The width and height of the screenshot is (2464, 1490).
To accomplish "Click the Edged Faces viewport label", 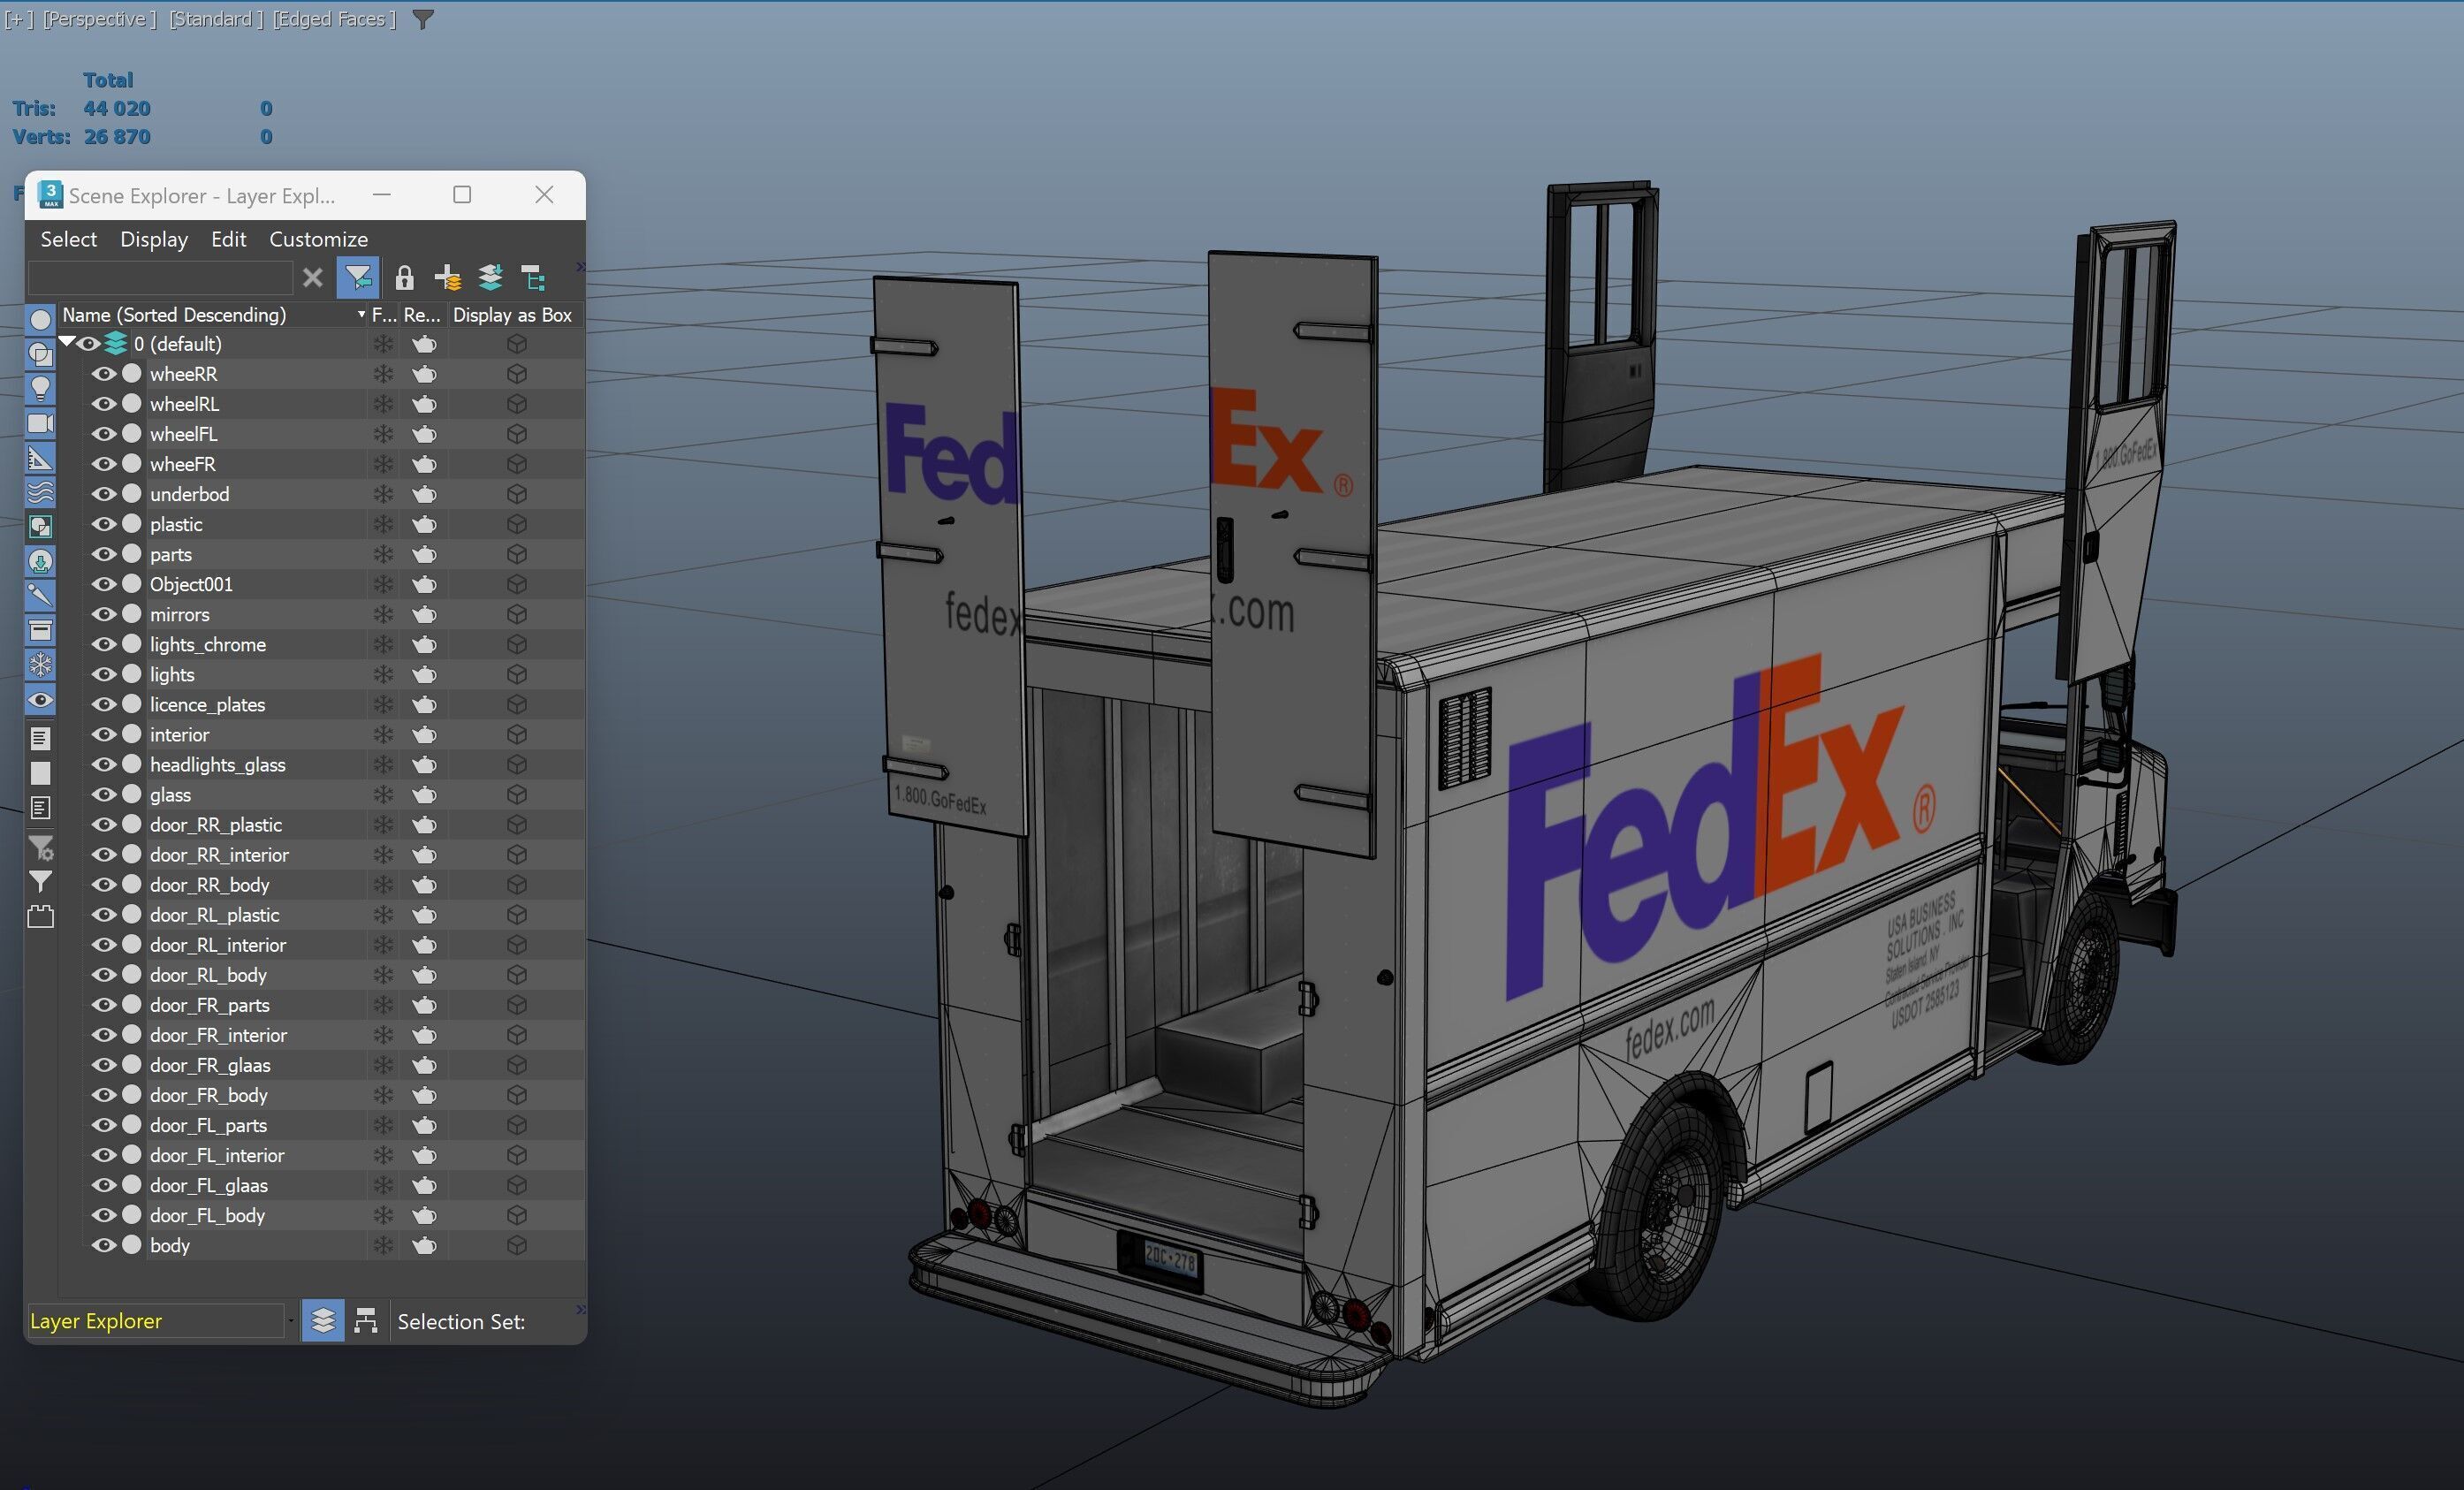I will tap(333, 19).
